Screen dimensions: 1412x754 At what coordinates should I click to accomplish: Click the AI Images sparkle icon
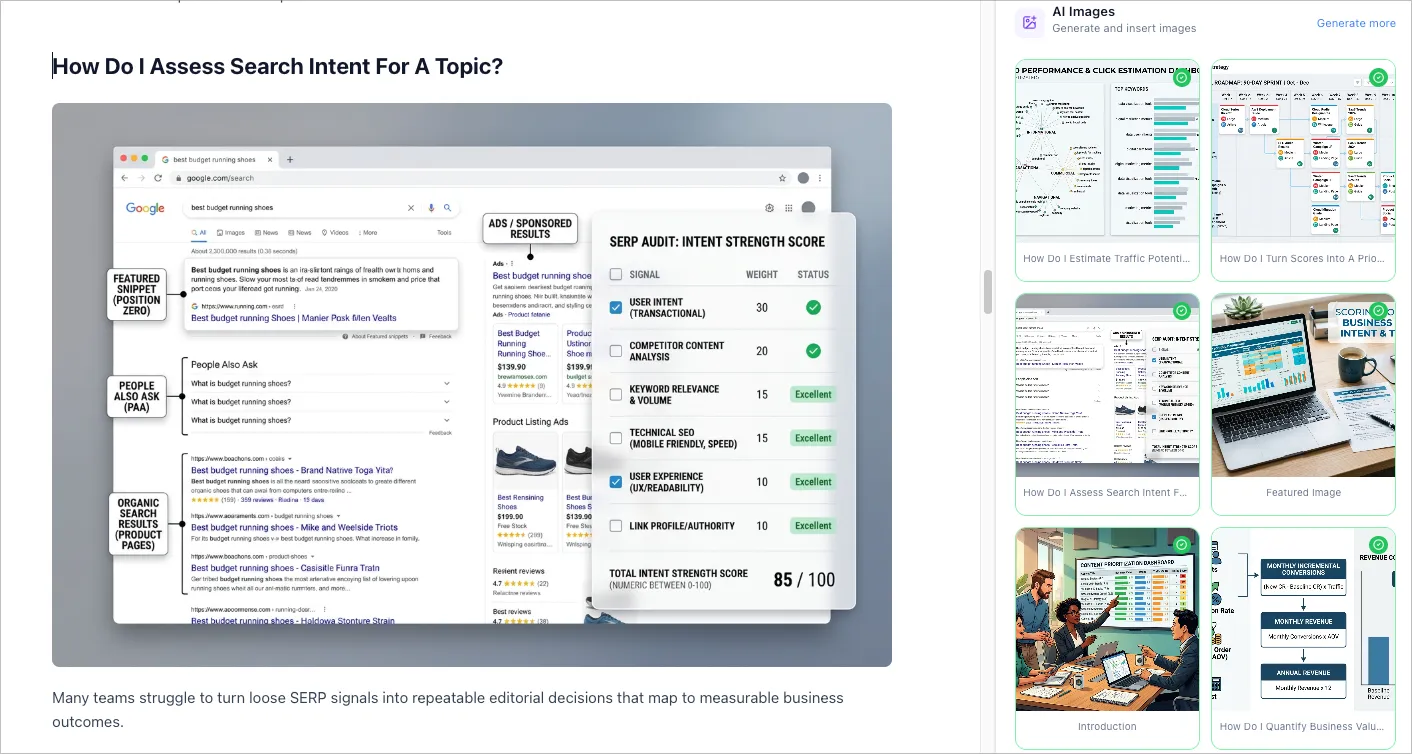(1029, 22)
